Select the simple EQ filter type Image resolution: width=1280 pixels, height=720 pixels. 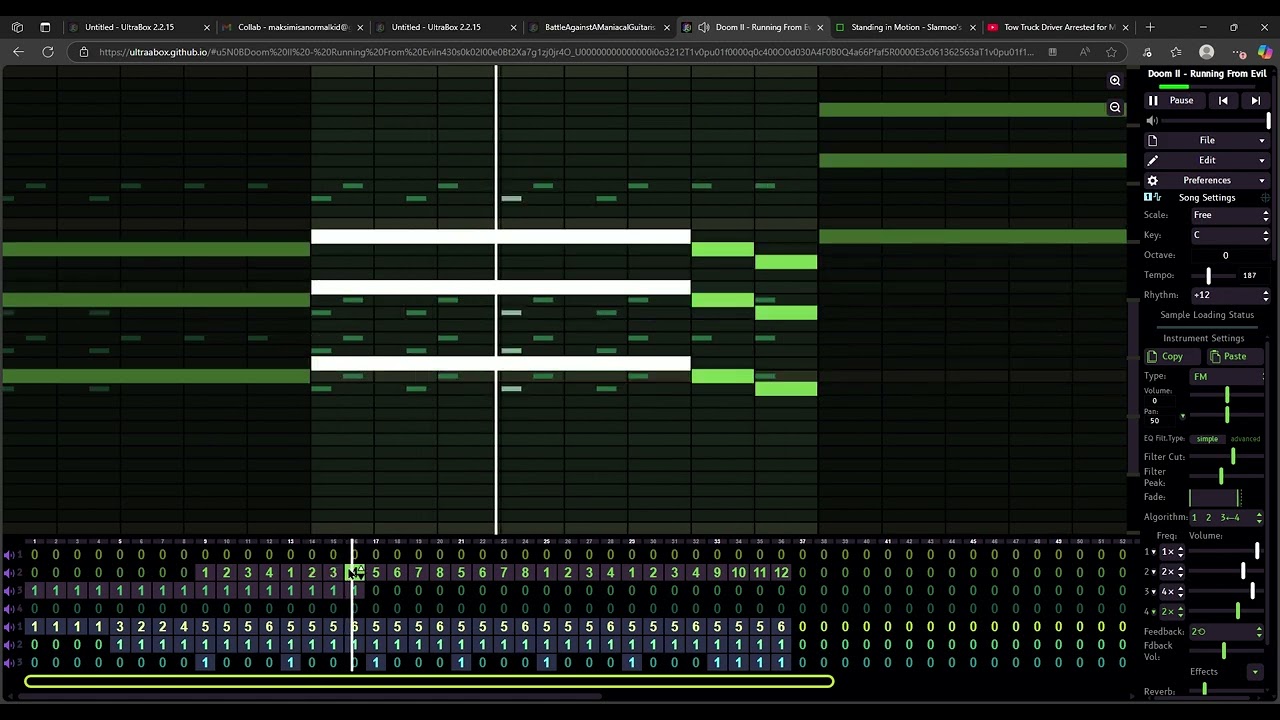pos(1207,439)
